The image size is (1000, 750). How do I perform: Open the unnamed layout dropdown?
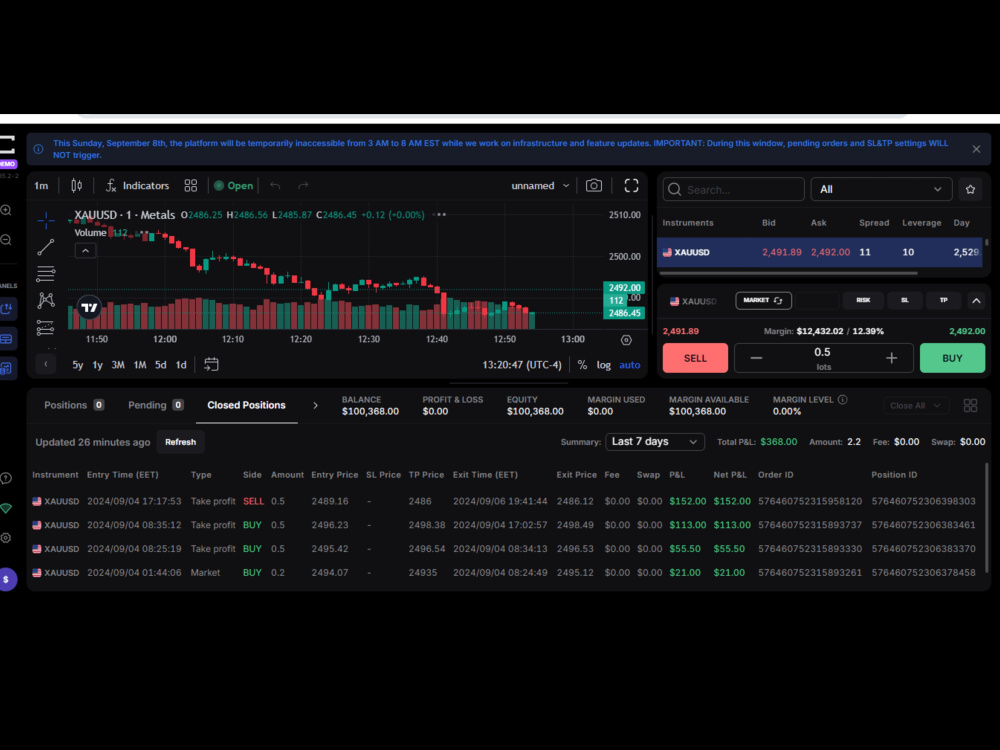(540, 185)
